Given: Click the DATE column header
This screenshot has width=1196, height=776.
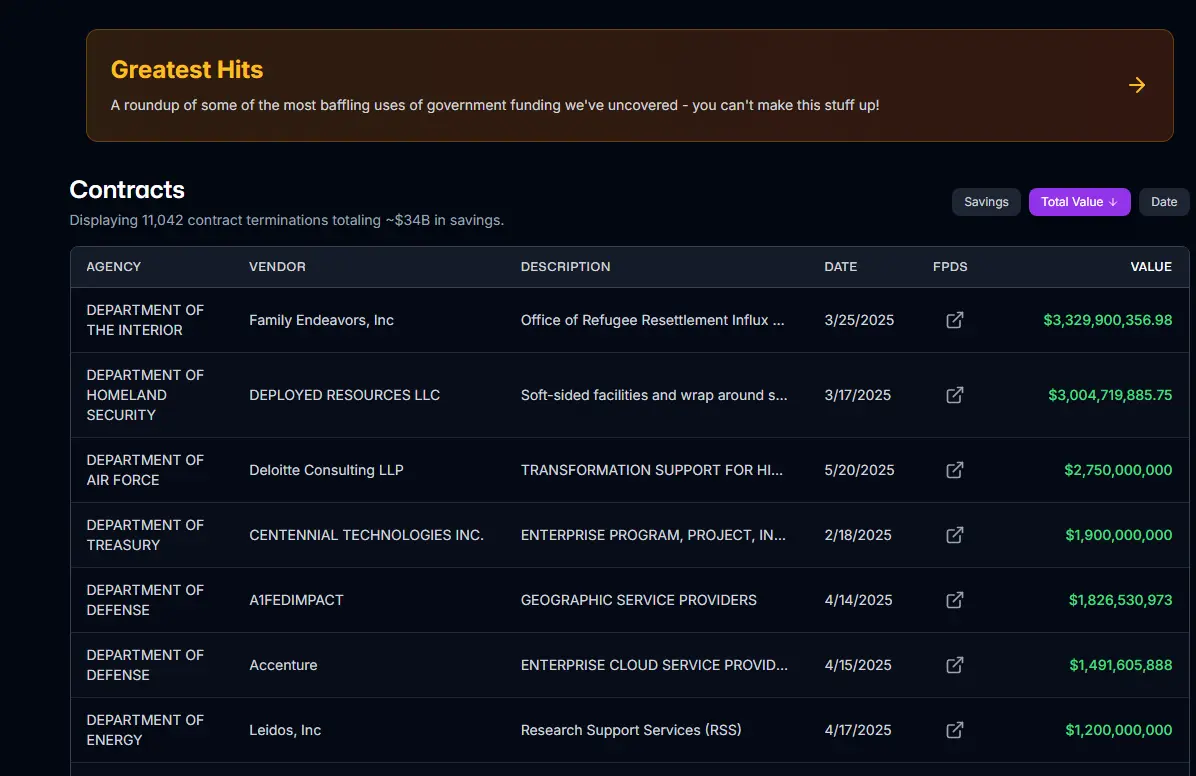Looking at the screenshot, I should coord(841,267).
